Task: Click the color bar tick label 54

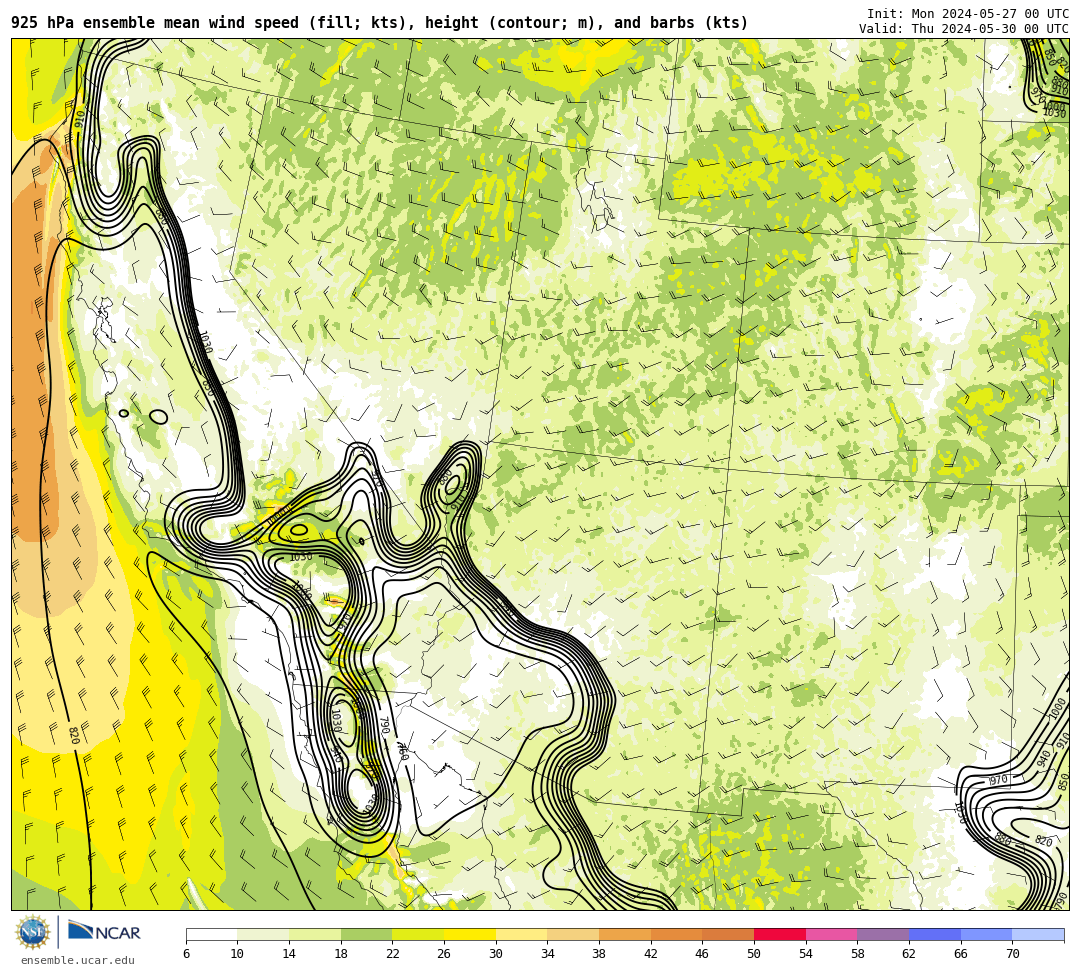Action: click(x=806, y=954)
